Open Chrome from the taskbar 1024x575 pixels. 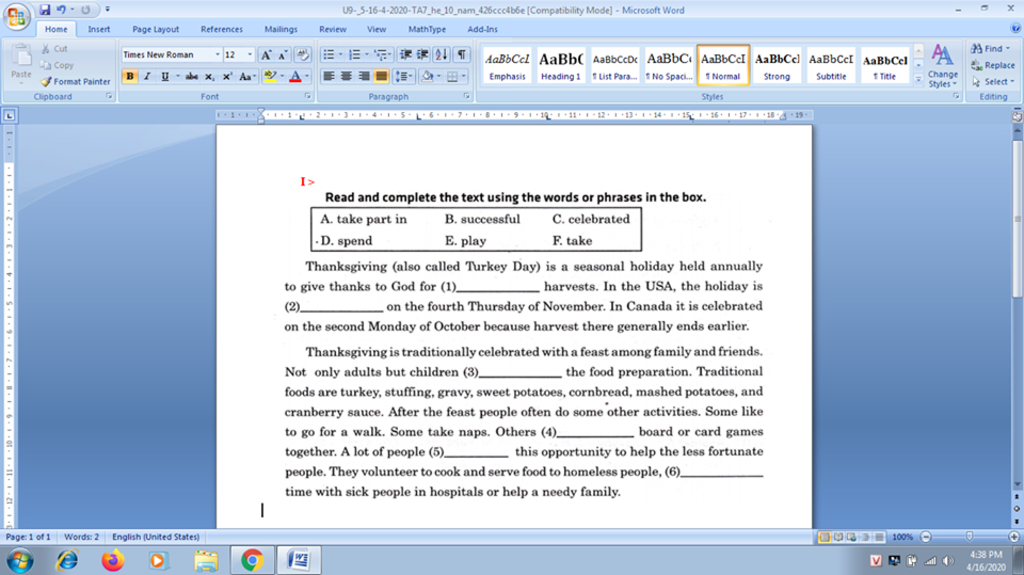[x=252, y=561]
